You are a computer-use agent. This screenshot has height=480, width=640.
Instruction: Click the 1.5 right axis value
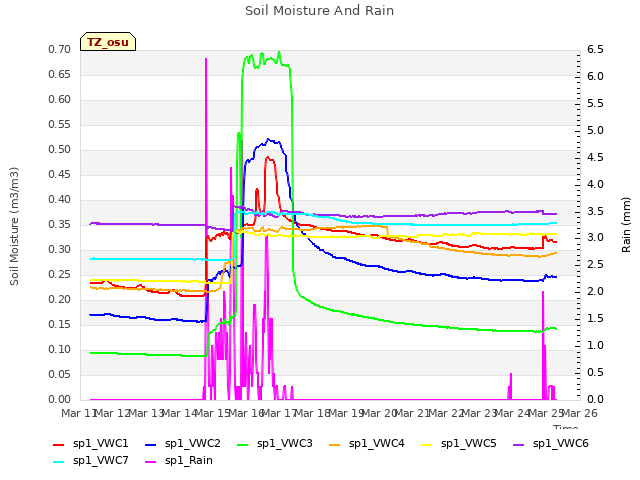point(595,318)
